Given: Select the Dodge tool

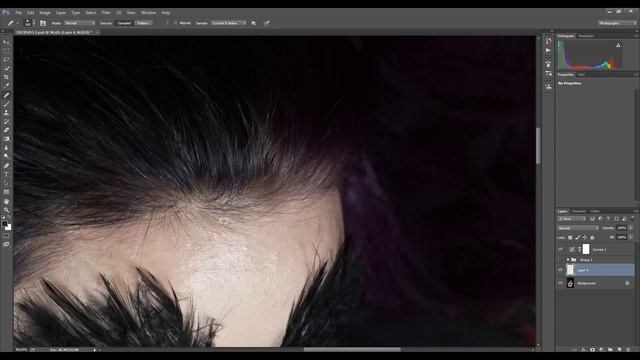Looking at the screenshot, I should pos(6,156).
